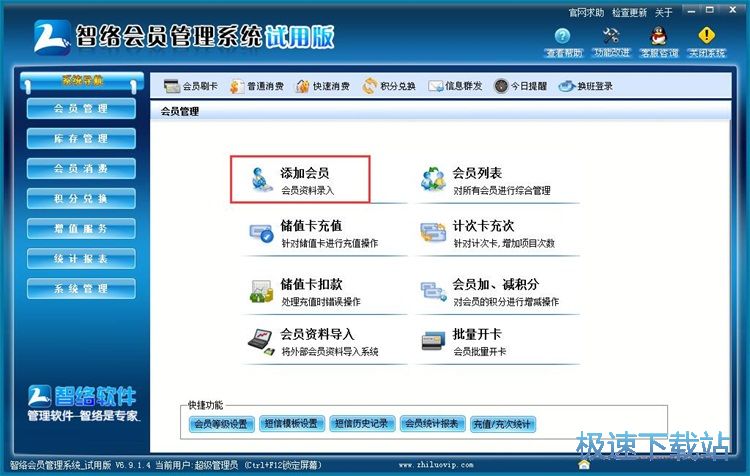
Task: Click the 添加会员 person icon
Action: pyautogui.click(x=261, y=180)
